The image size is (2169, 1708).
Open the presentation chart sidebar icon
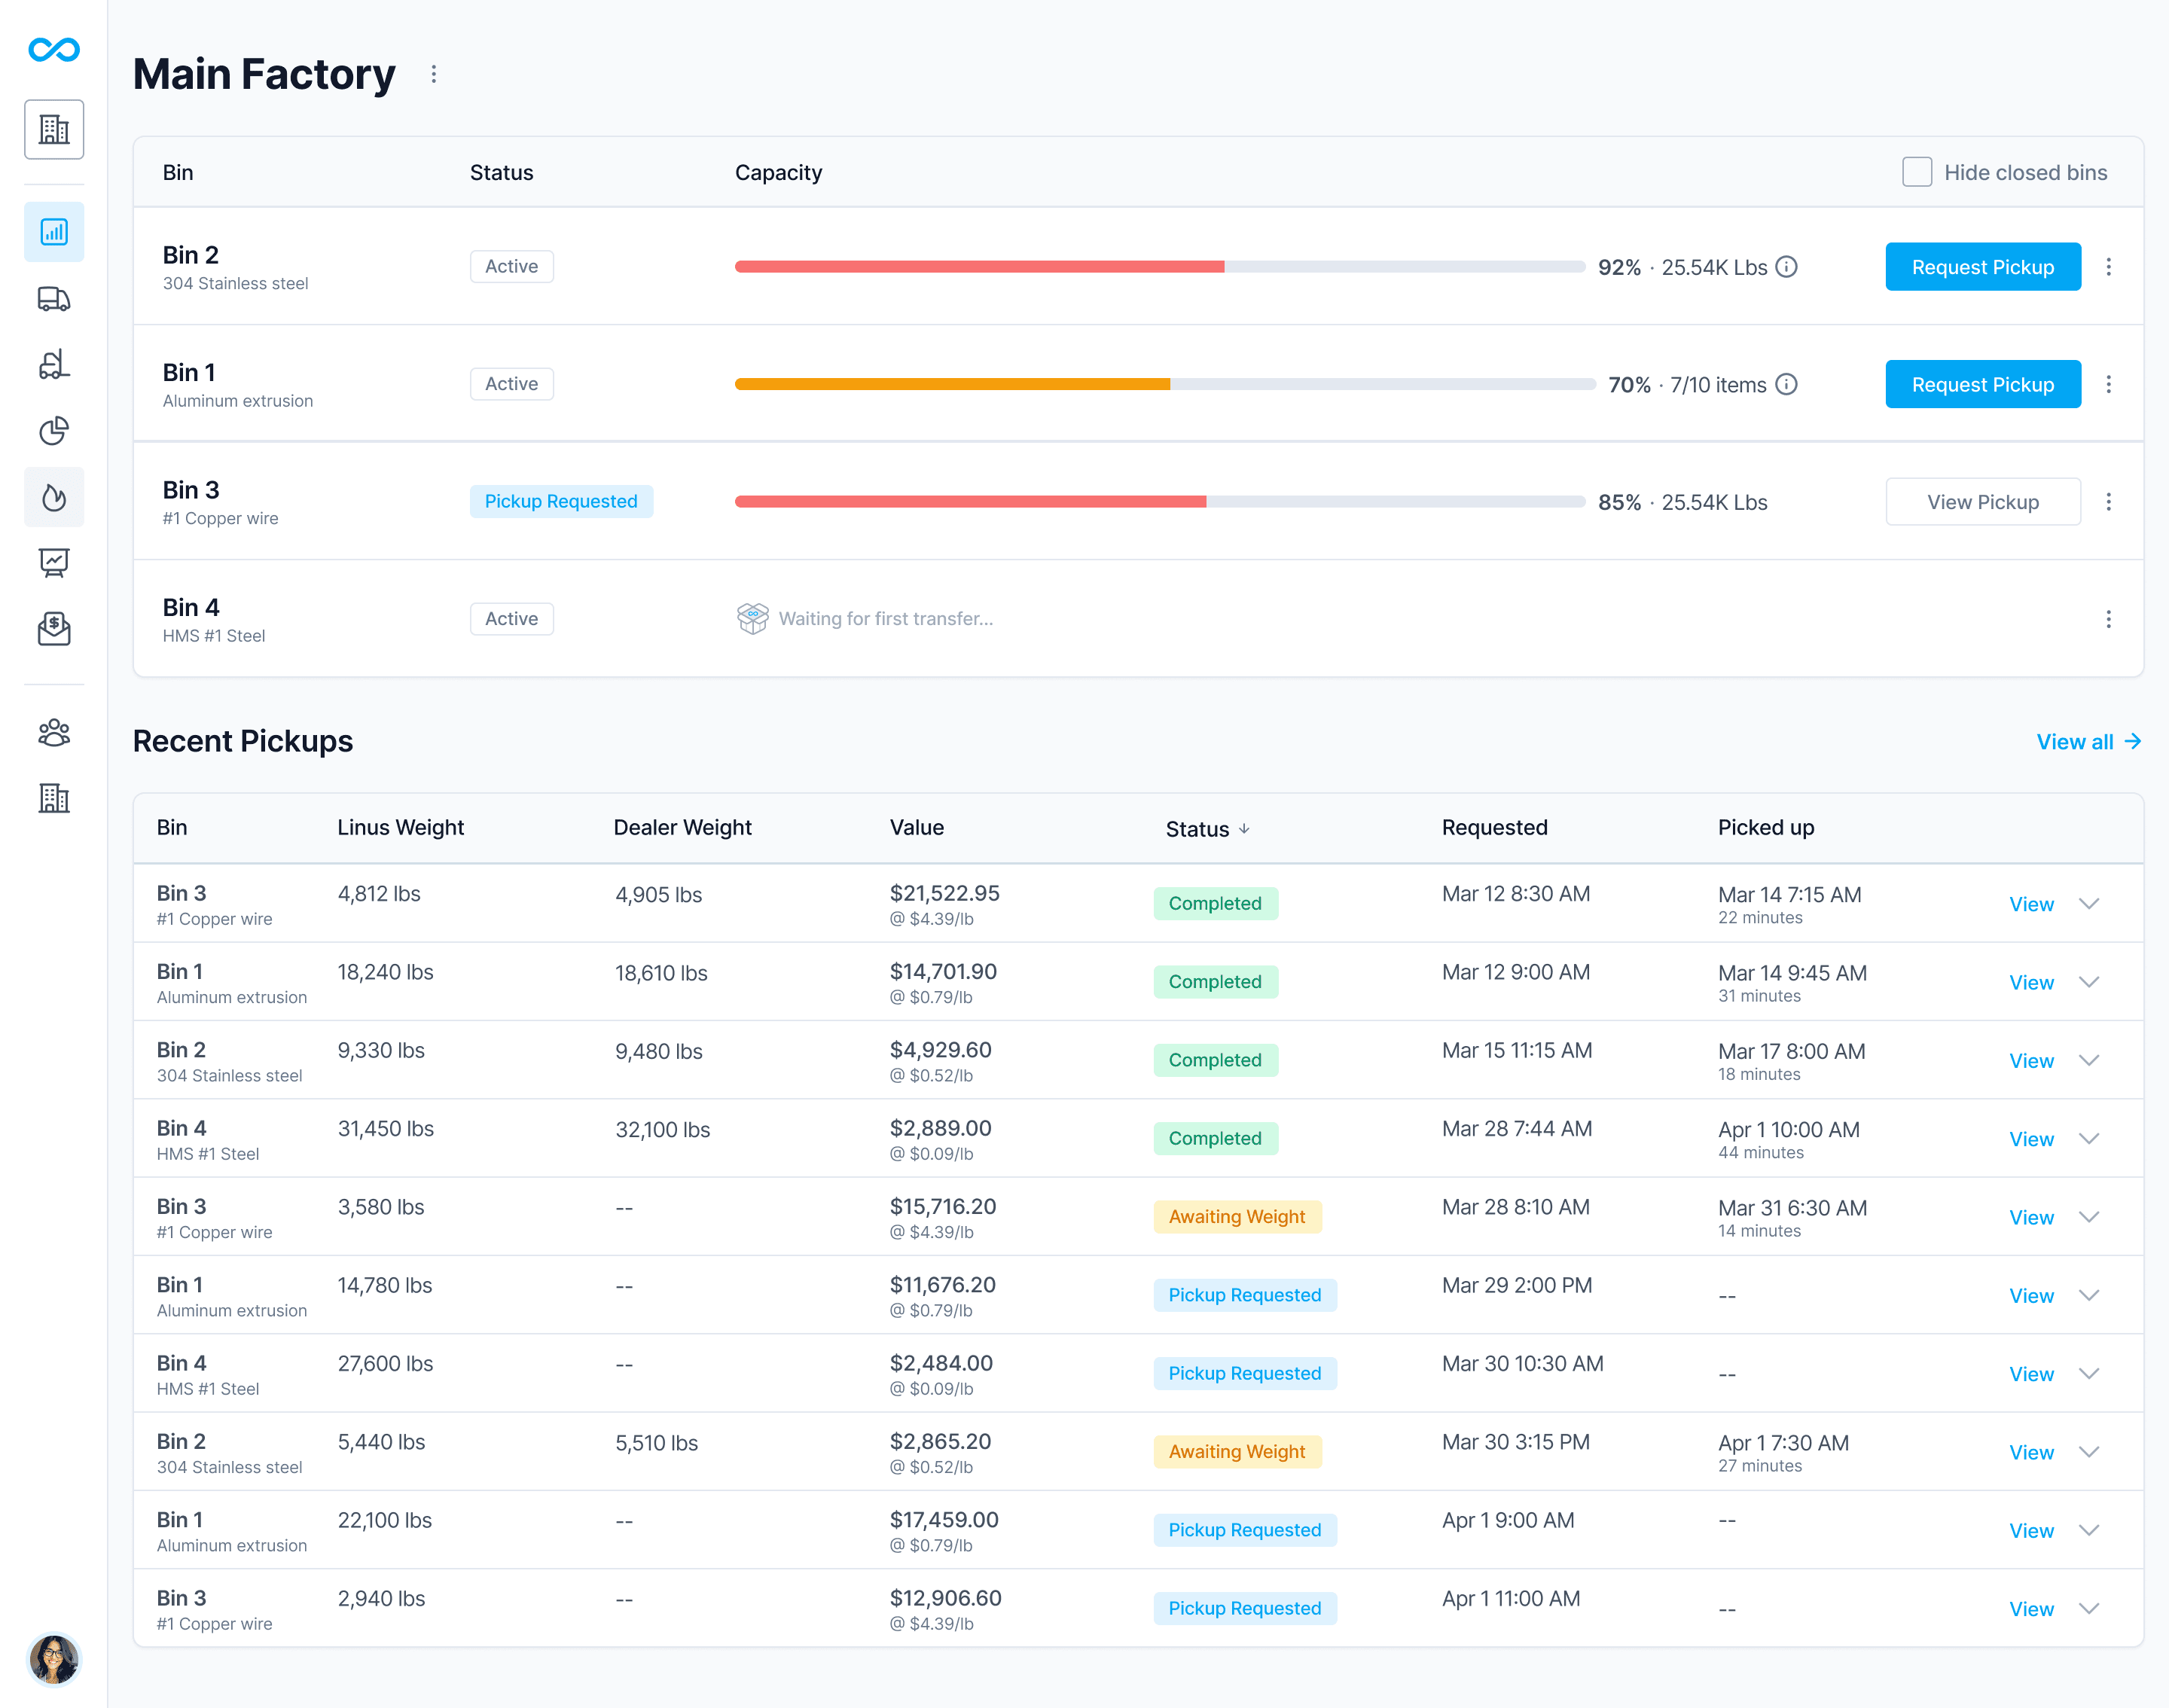[x=54, y=562]
